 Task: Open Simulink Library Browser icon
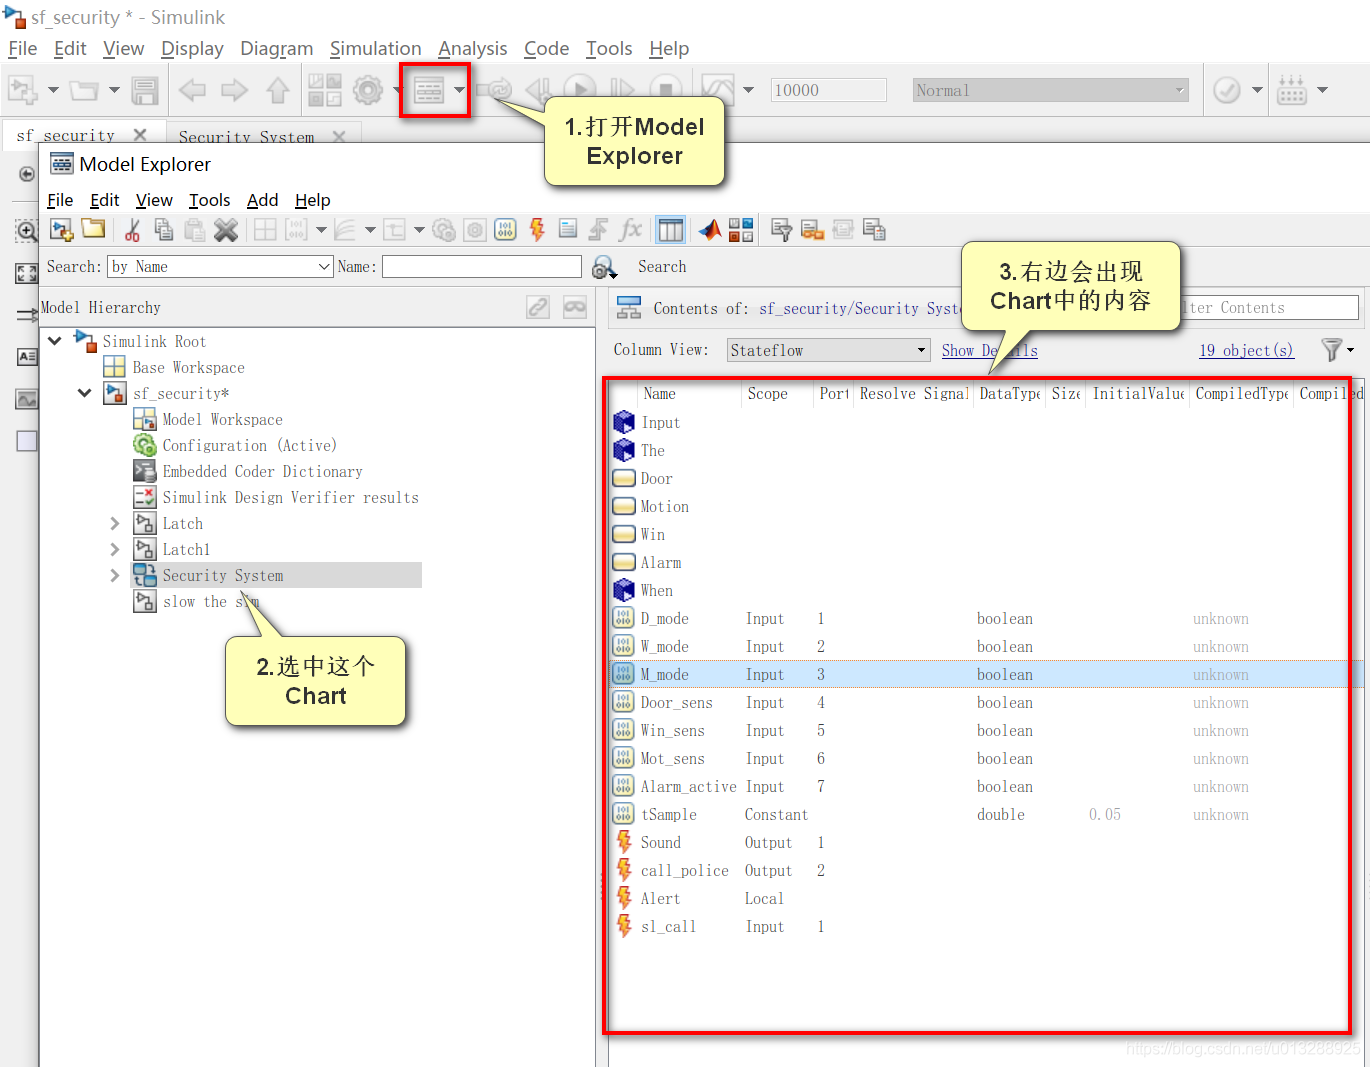click(x=324, y=90)
